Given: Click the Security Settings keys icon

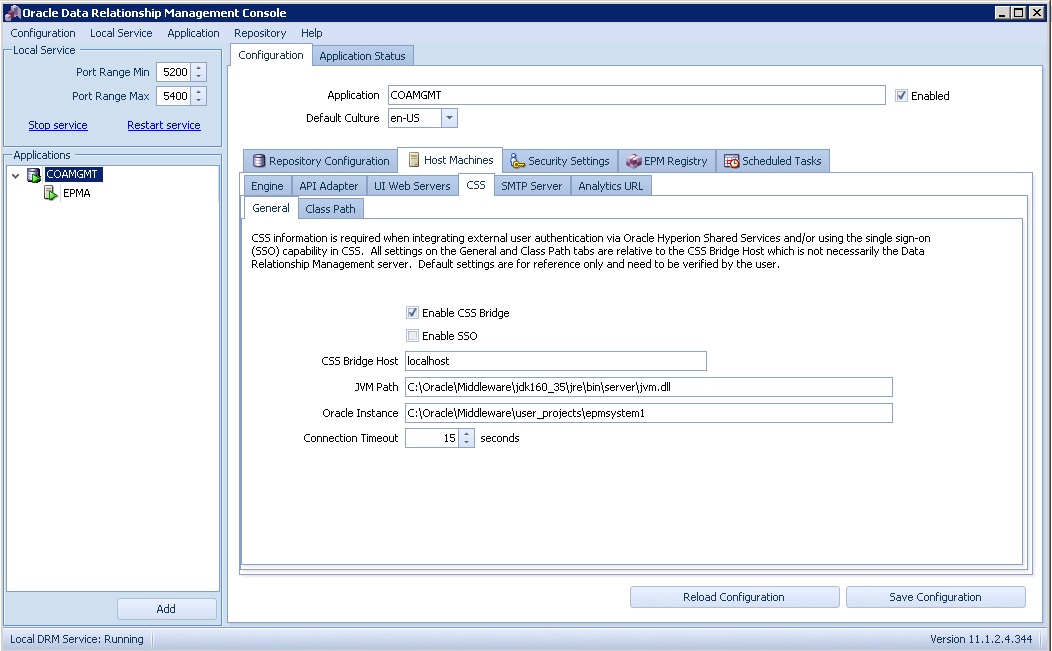Looking at the screenshot, I should coord(517,161).
